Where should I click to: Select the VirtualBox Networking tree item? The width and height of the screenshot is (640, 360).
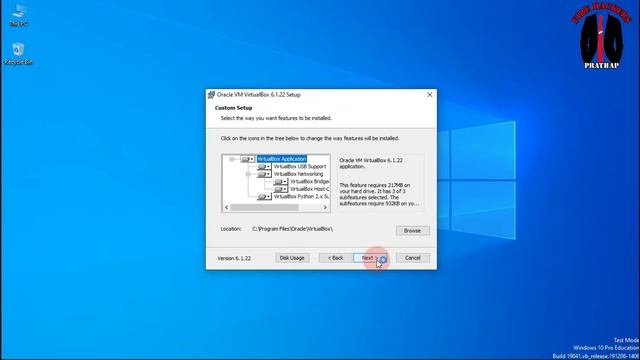coord(298,174)
